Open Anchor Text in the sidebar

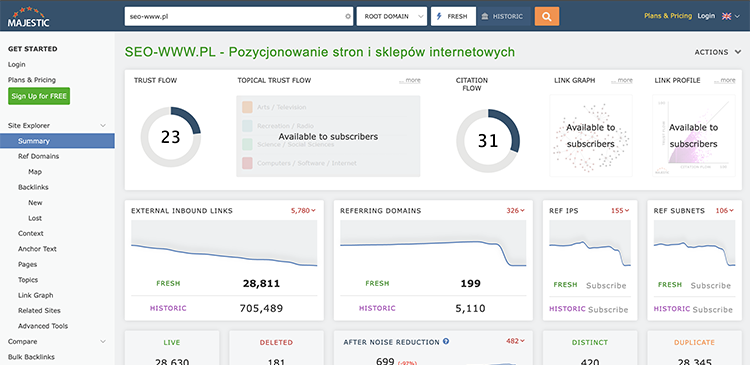point(37,249)
